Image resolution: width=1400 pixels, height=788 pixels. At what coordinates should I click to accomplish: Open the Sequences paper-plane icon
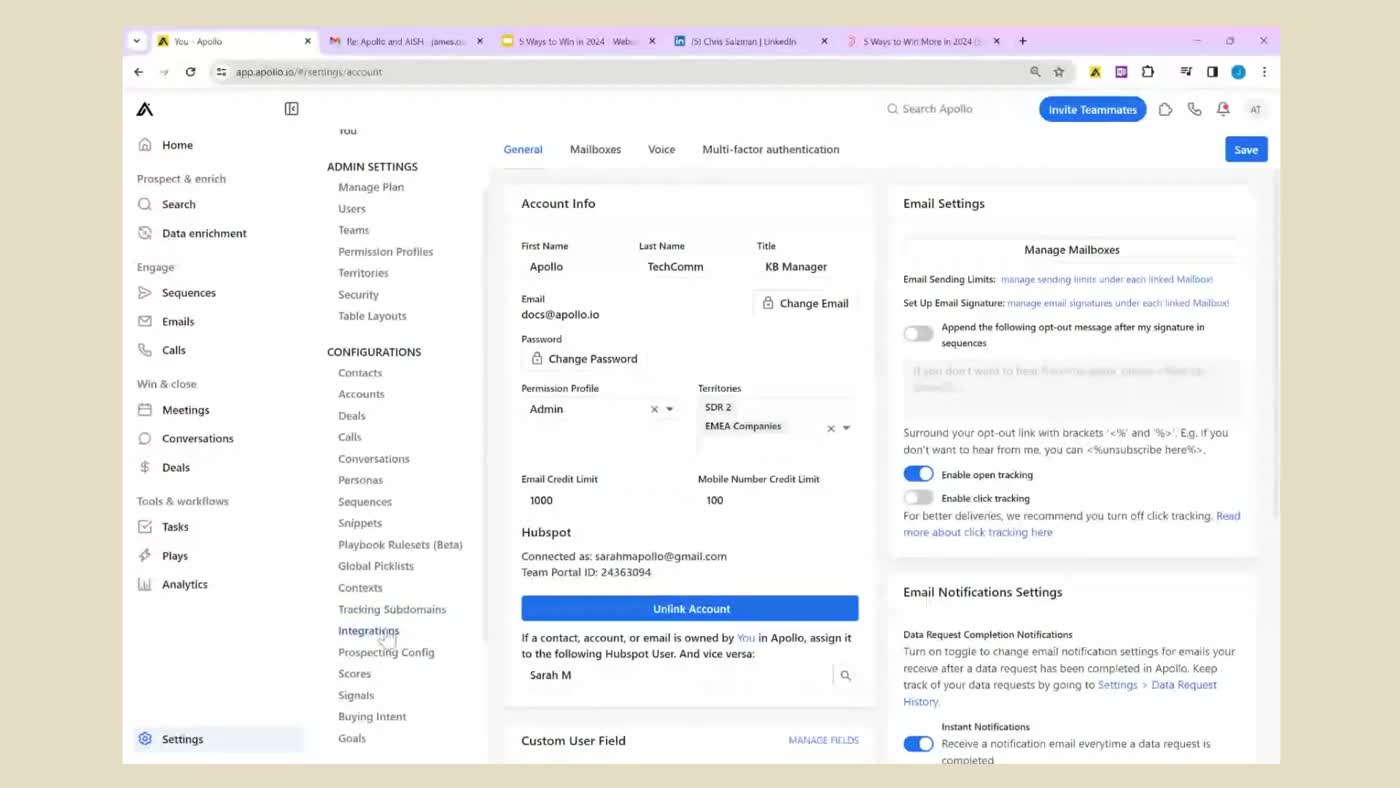(x=145, y=293)
